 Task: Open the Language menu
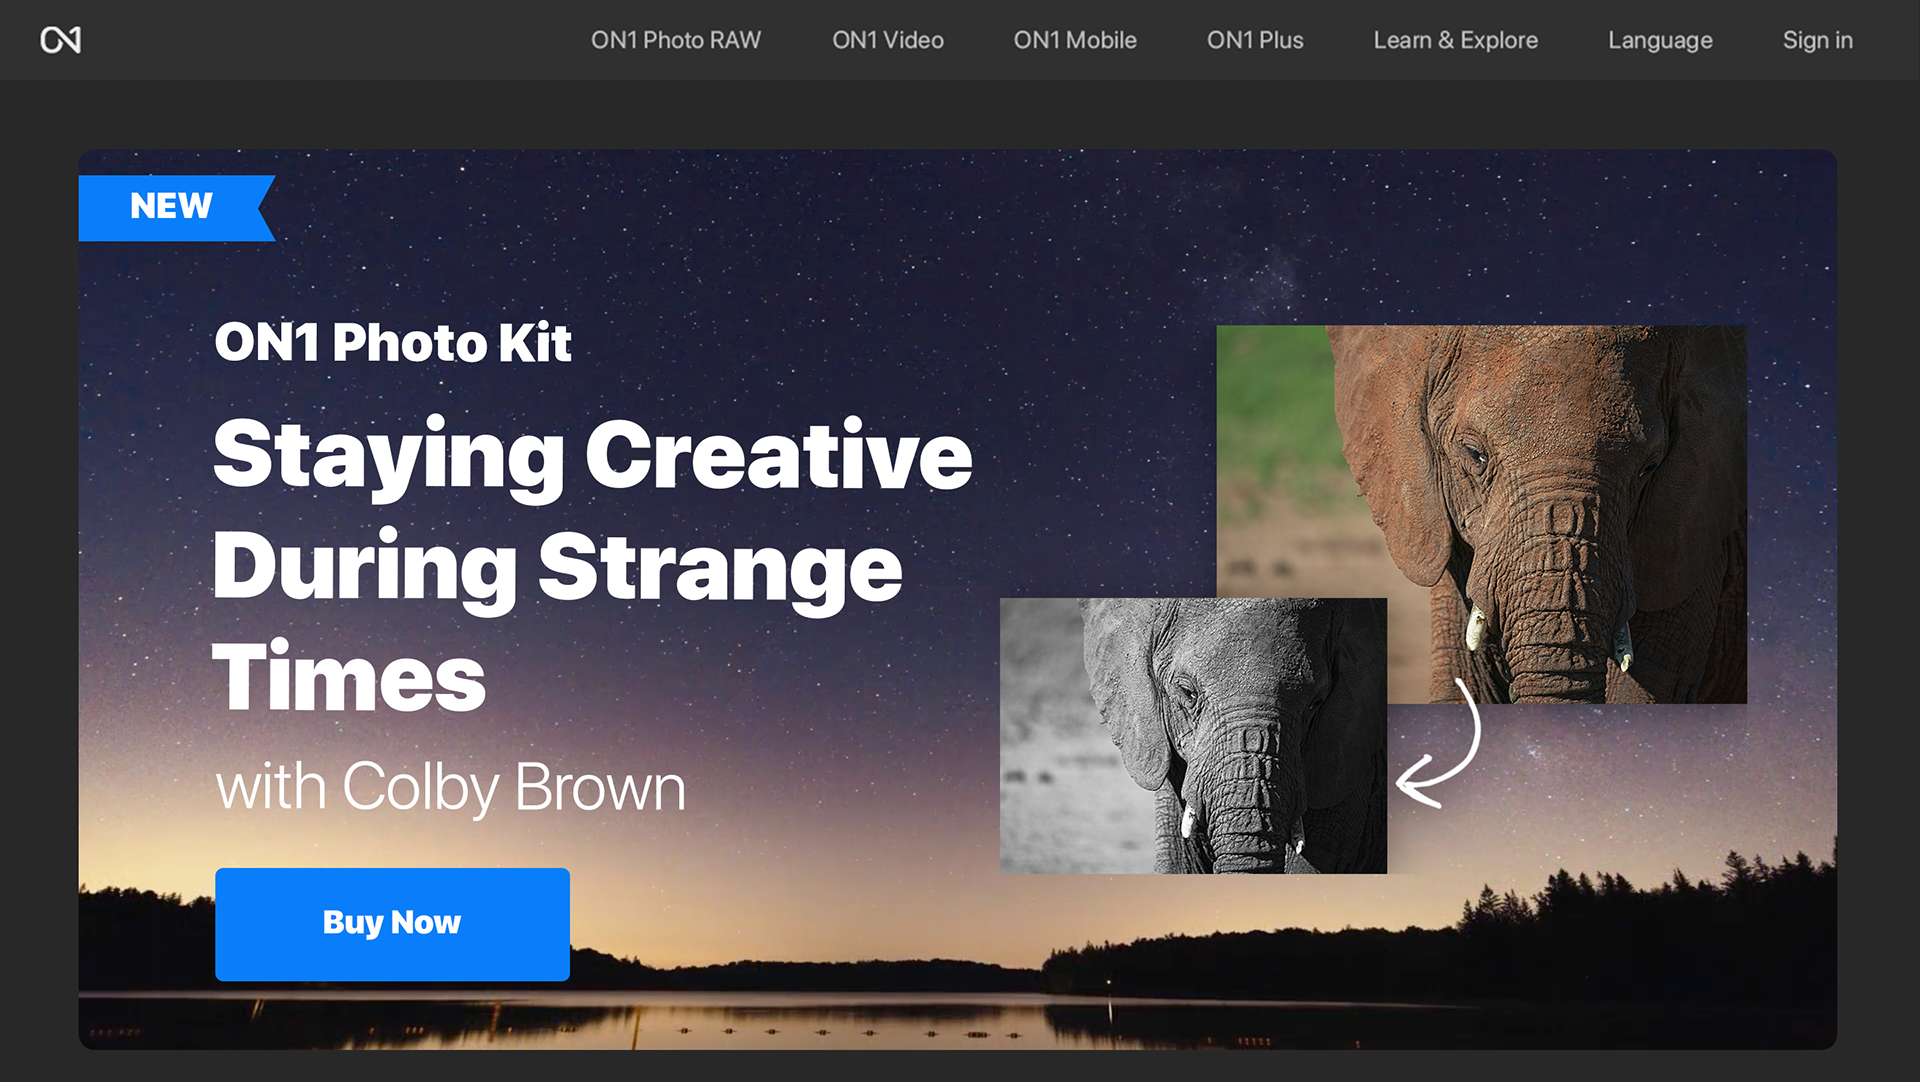click(x=1660, y=40)
